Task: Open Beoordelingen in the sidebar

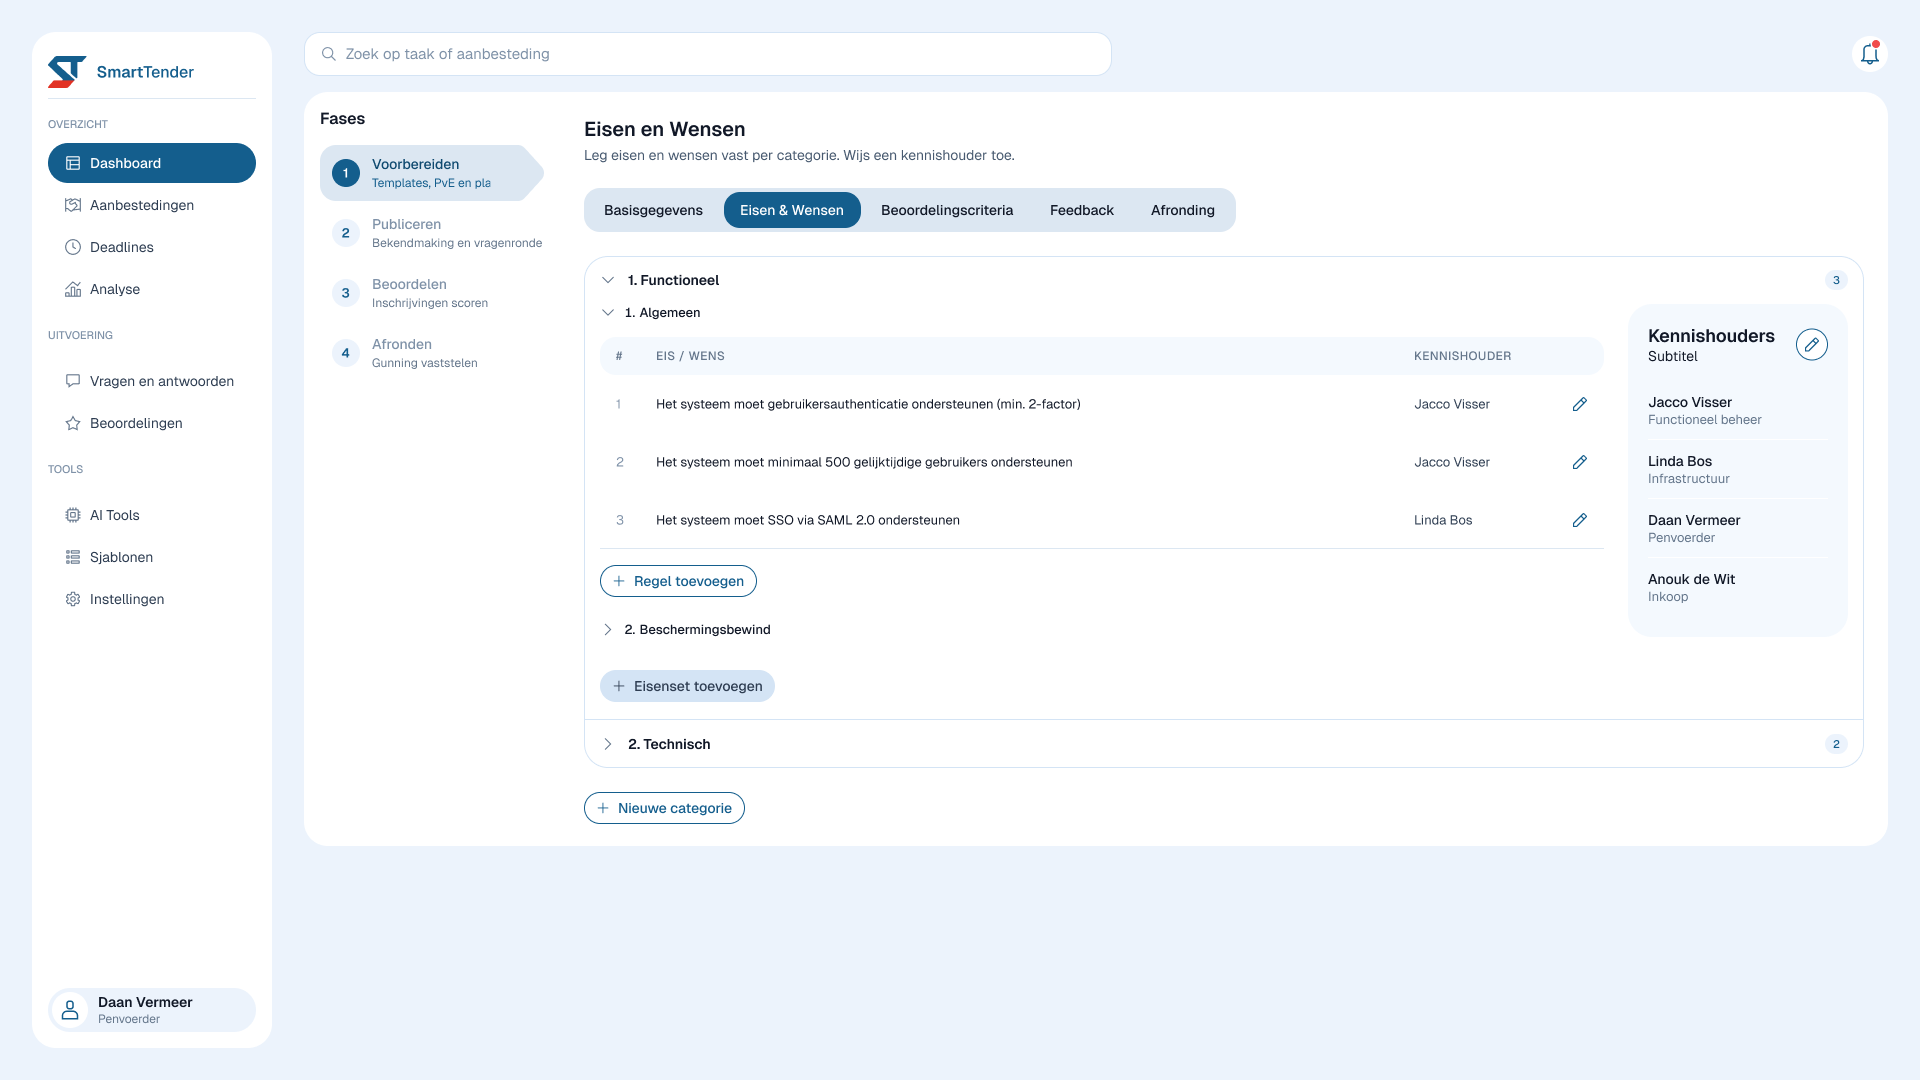Action: (x=152, y=423)
